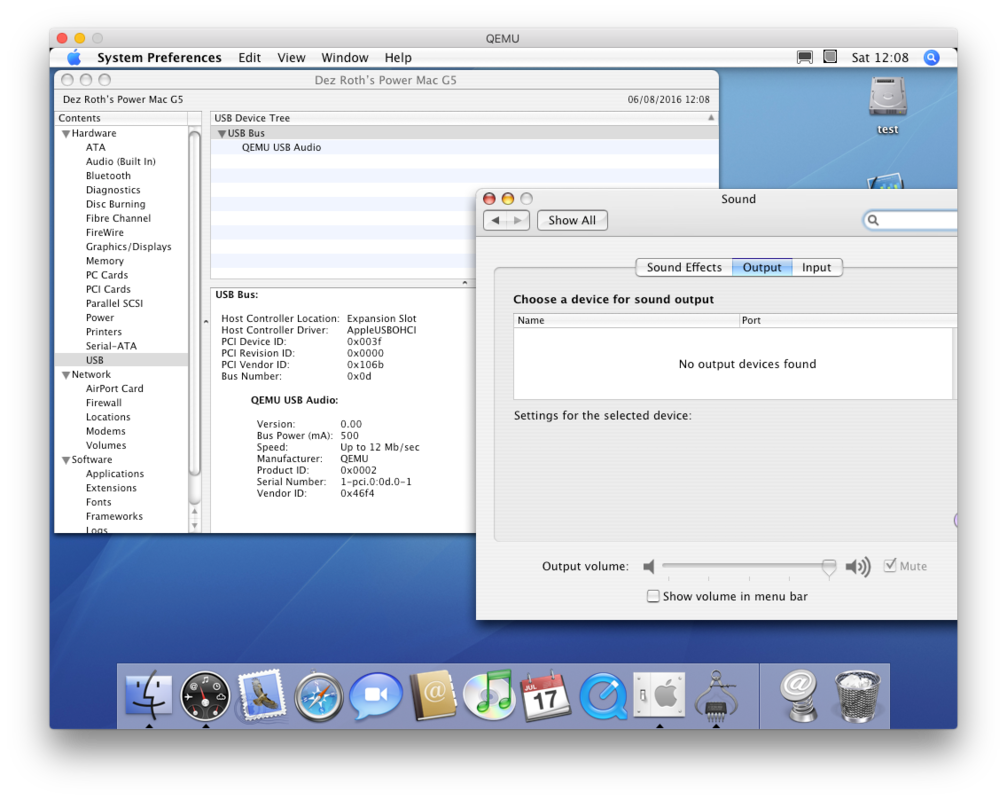This screenshot has width=1007, height=800.
Task: Select Firewall under Network
Action: (103, 403)
